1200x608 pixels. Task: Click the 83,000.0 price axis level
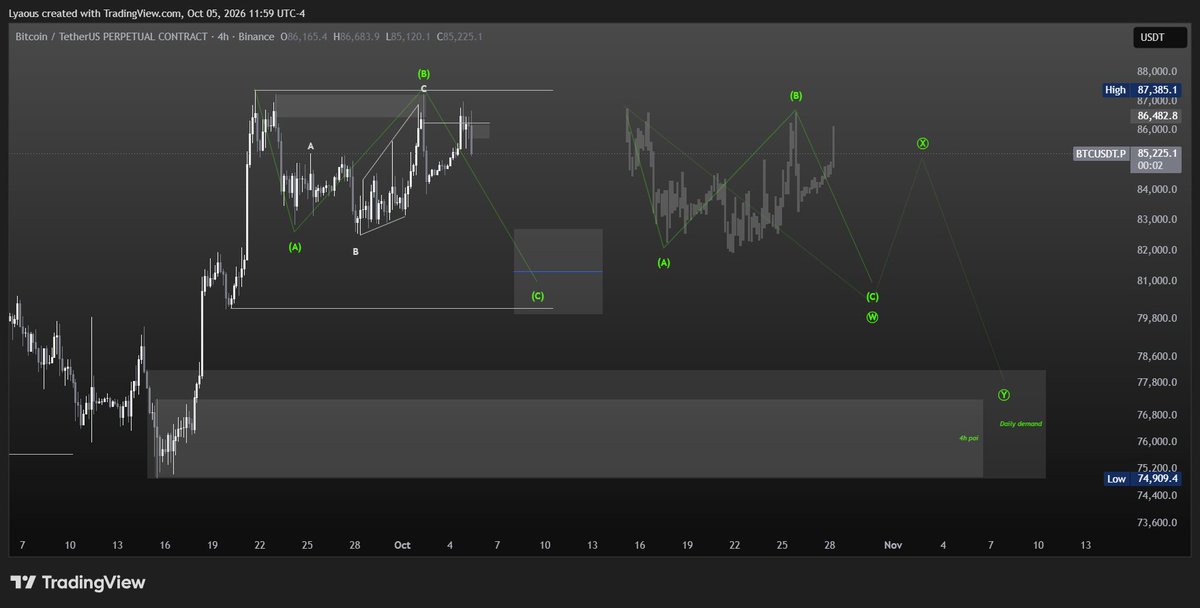pyautogui.click(x=1157, y=220)
